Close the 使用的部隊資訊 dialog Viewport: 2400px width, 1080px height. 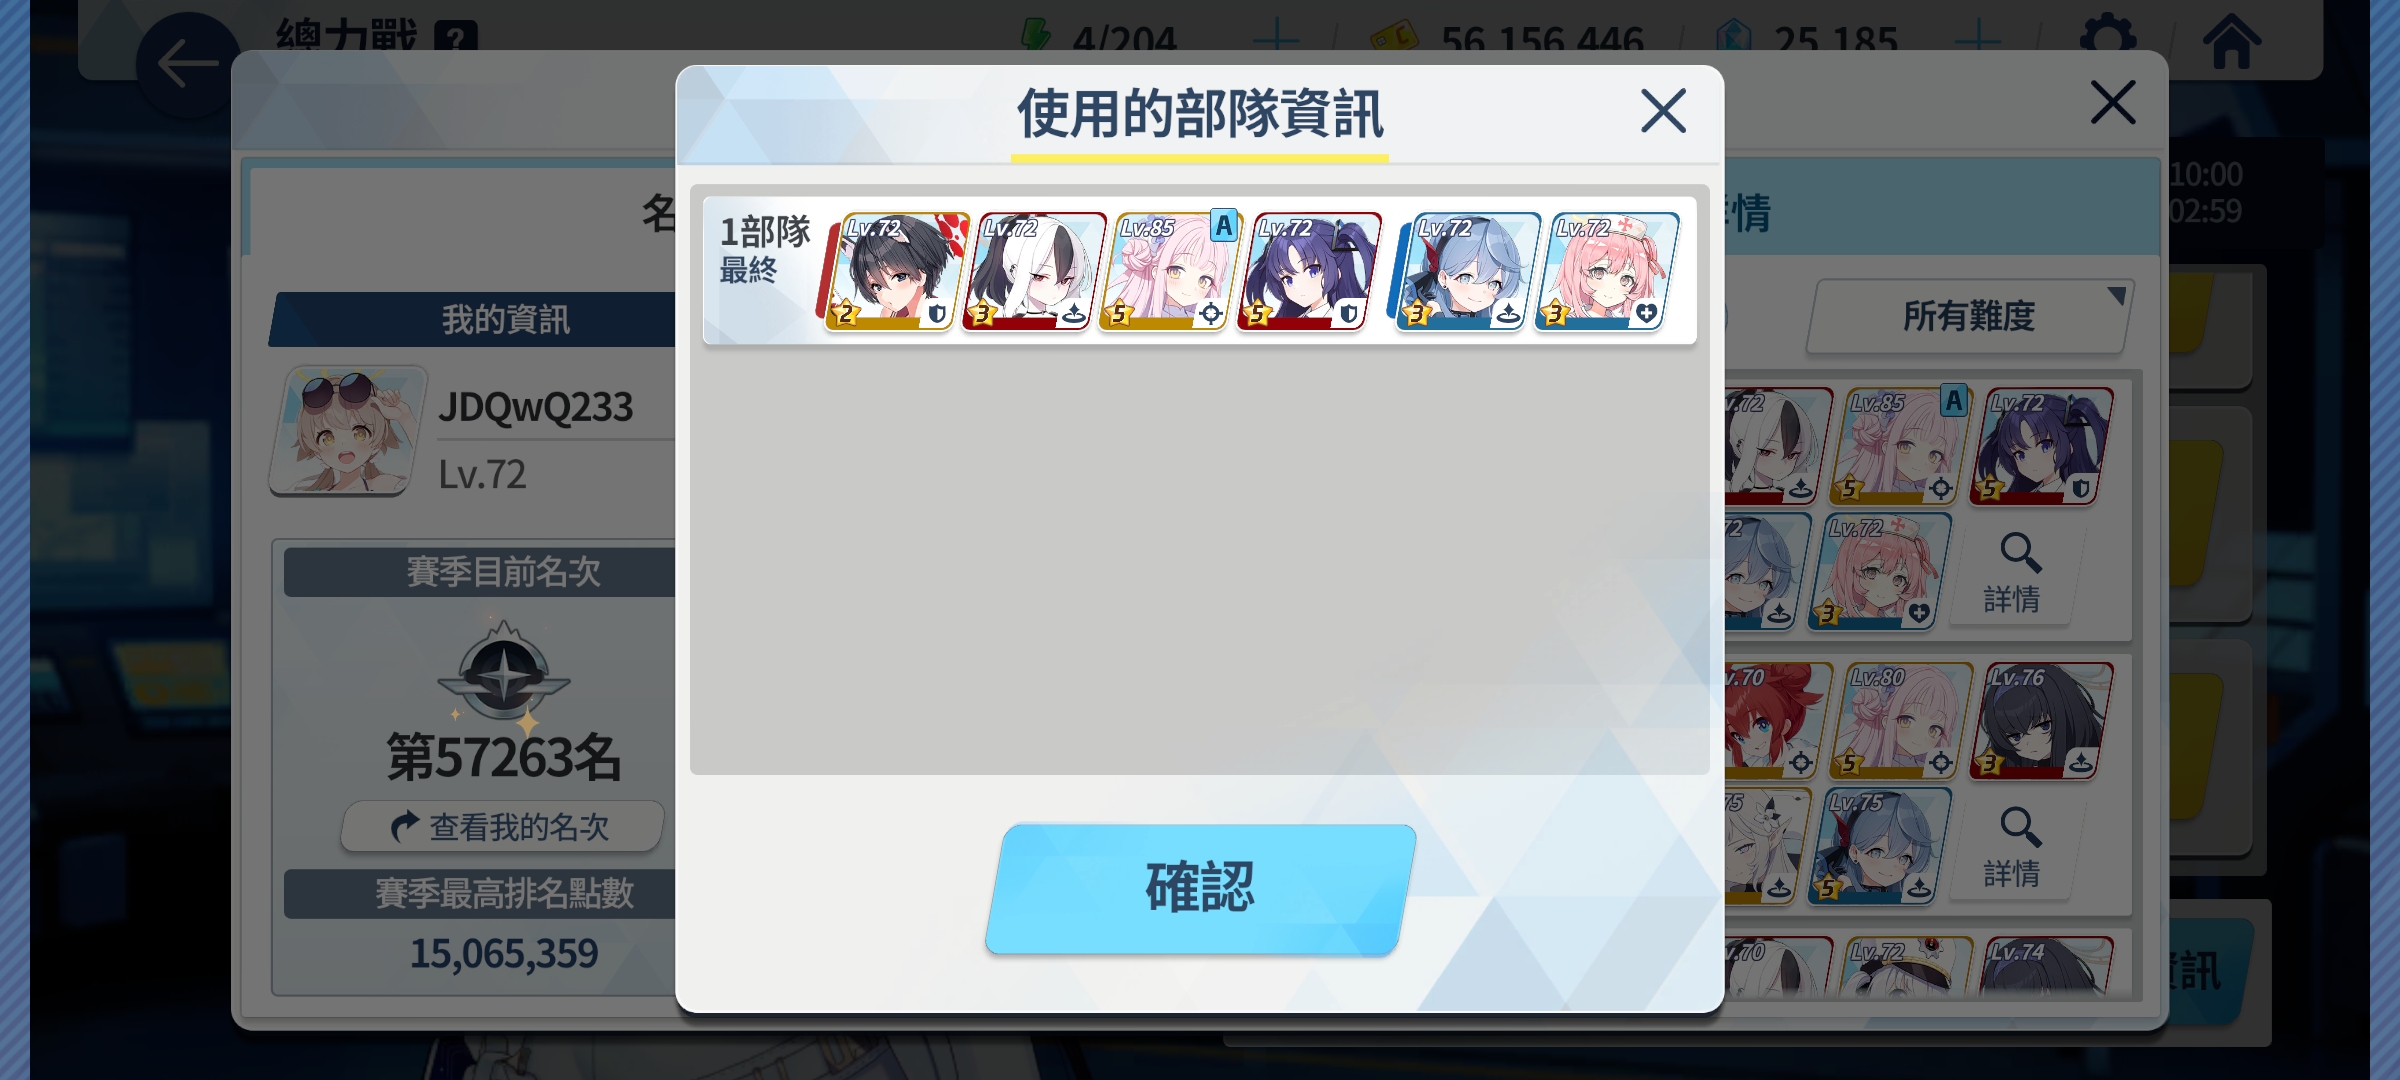[1663, 110]
